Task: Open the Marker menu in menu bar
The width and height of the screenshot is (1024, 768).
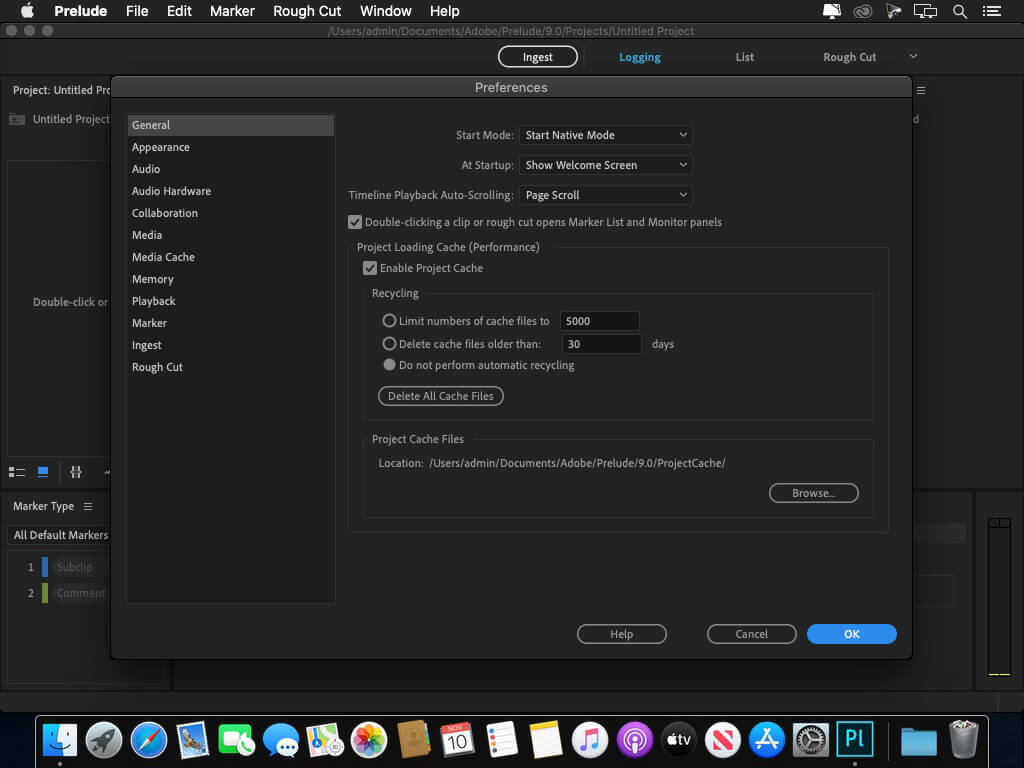Action: pyautogui.click(x=232, y=11)
